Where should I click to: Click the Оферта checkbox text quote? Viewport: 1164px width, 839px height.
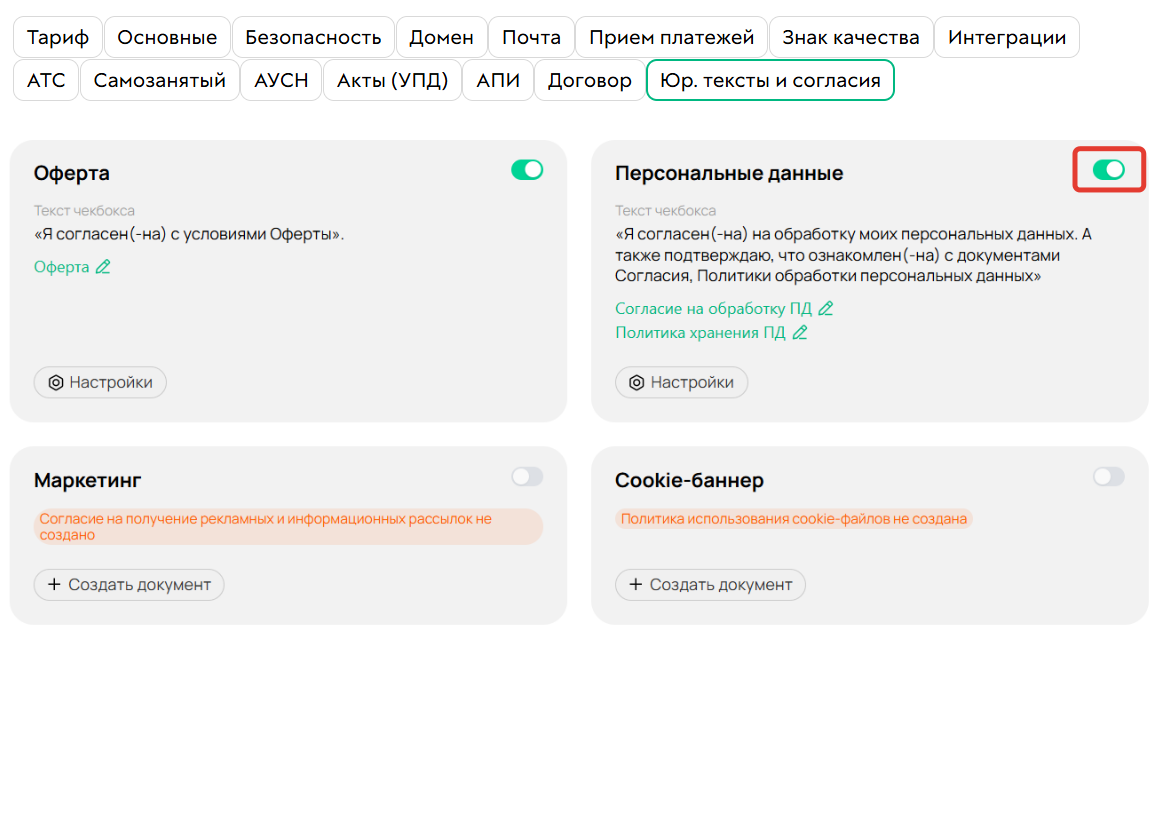pos(189,234)
